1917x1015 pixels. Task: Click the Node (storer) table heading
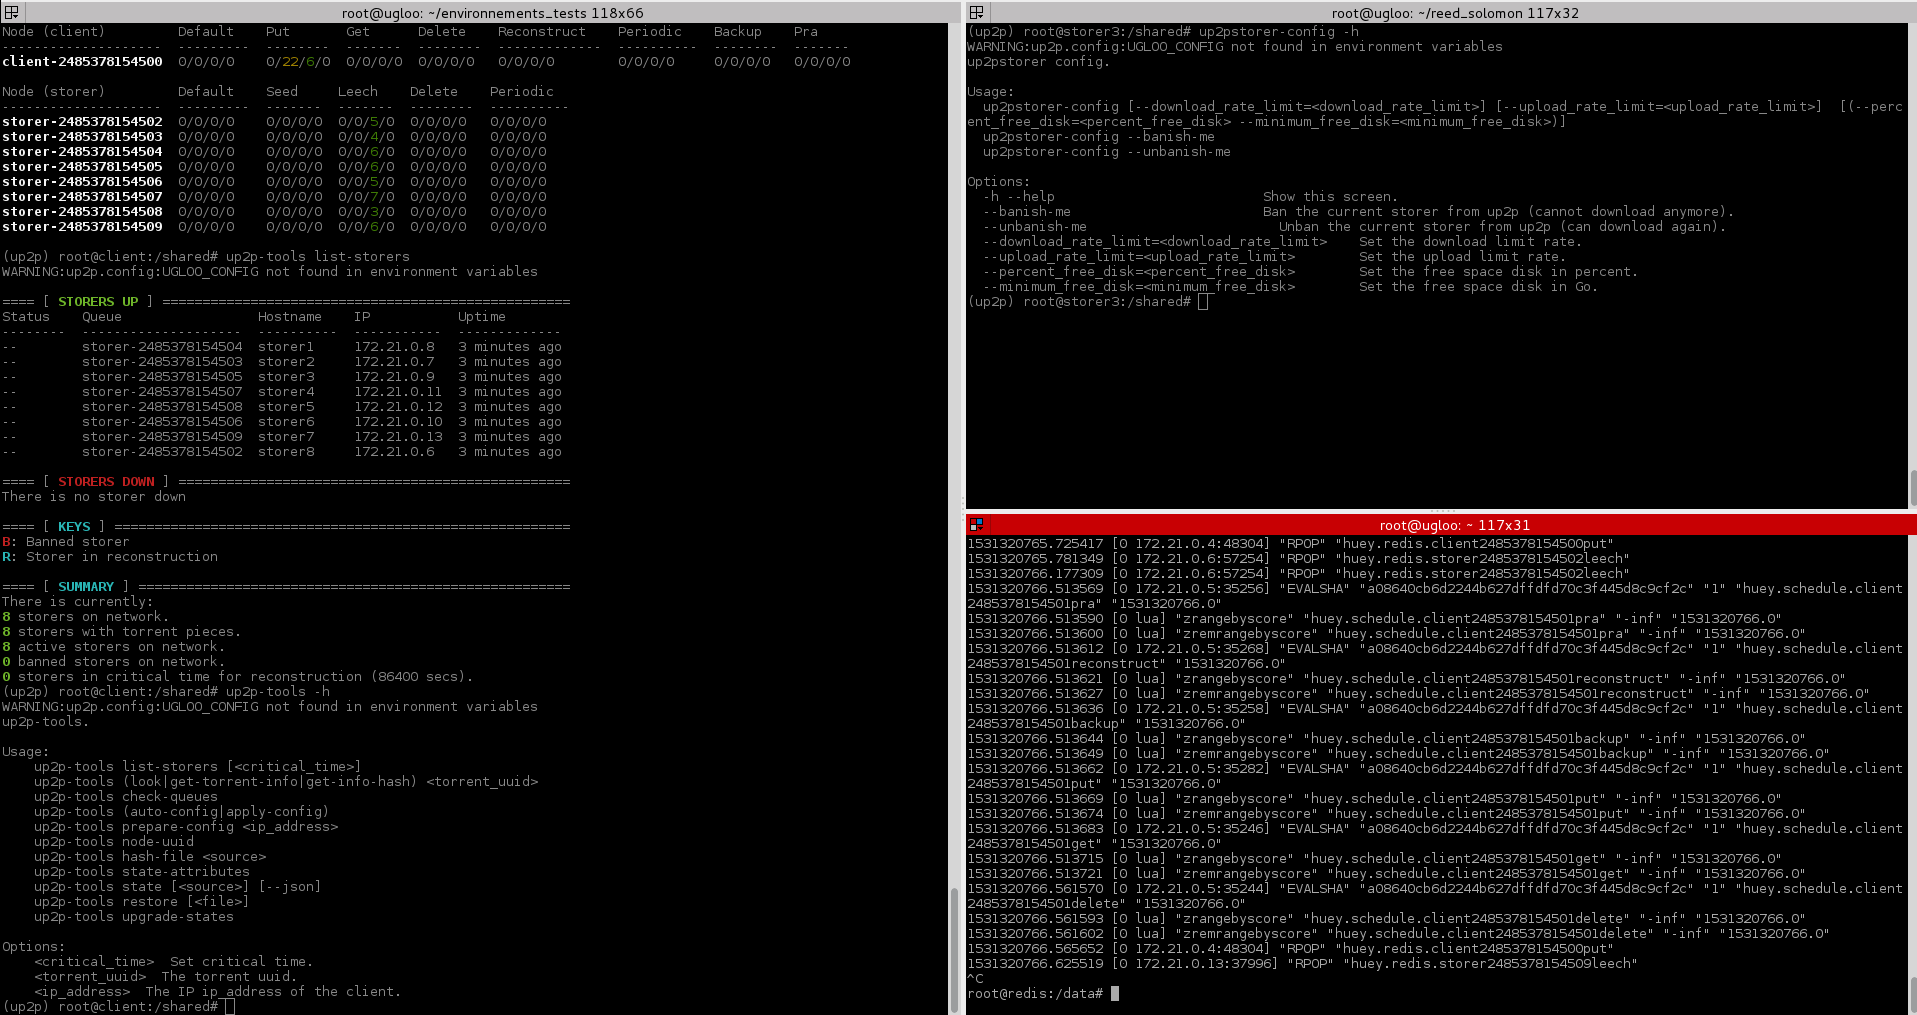point(53,92)
